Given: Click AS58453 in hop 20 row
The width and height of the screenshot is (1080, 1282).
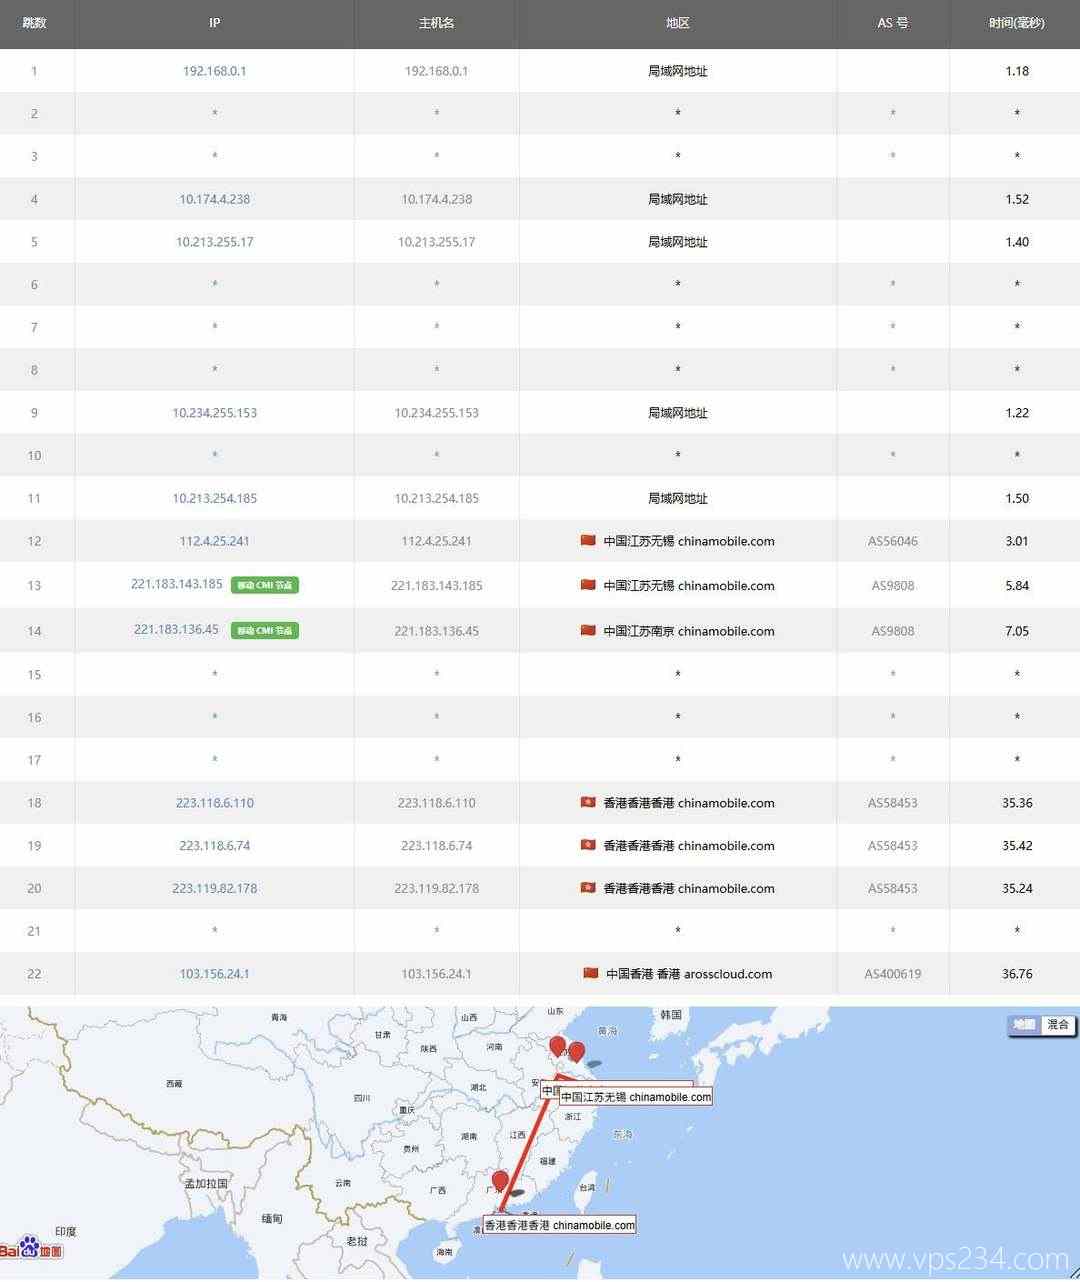Looking at the screenshot, I should click(x=893, y=888).
